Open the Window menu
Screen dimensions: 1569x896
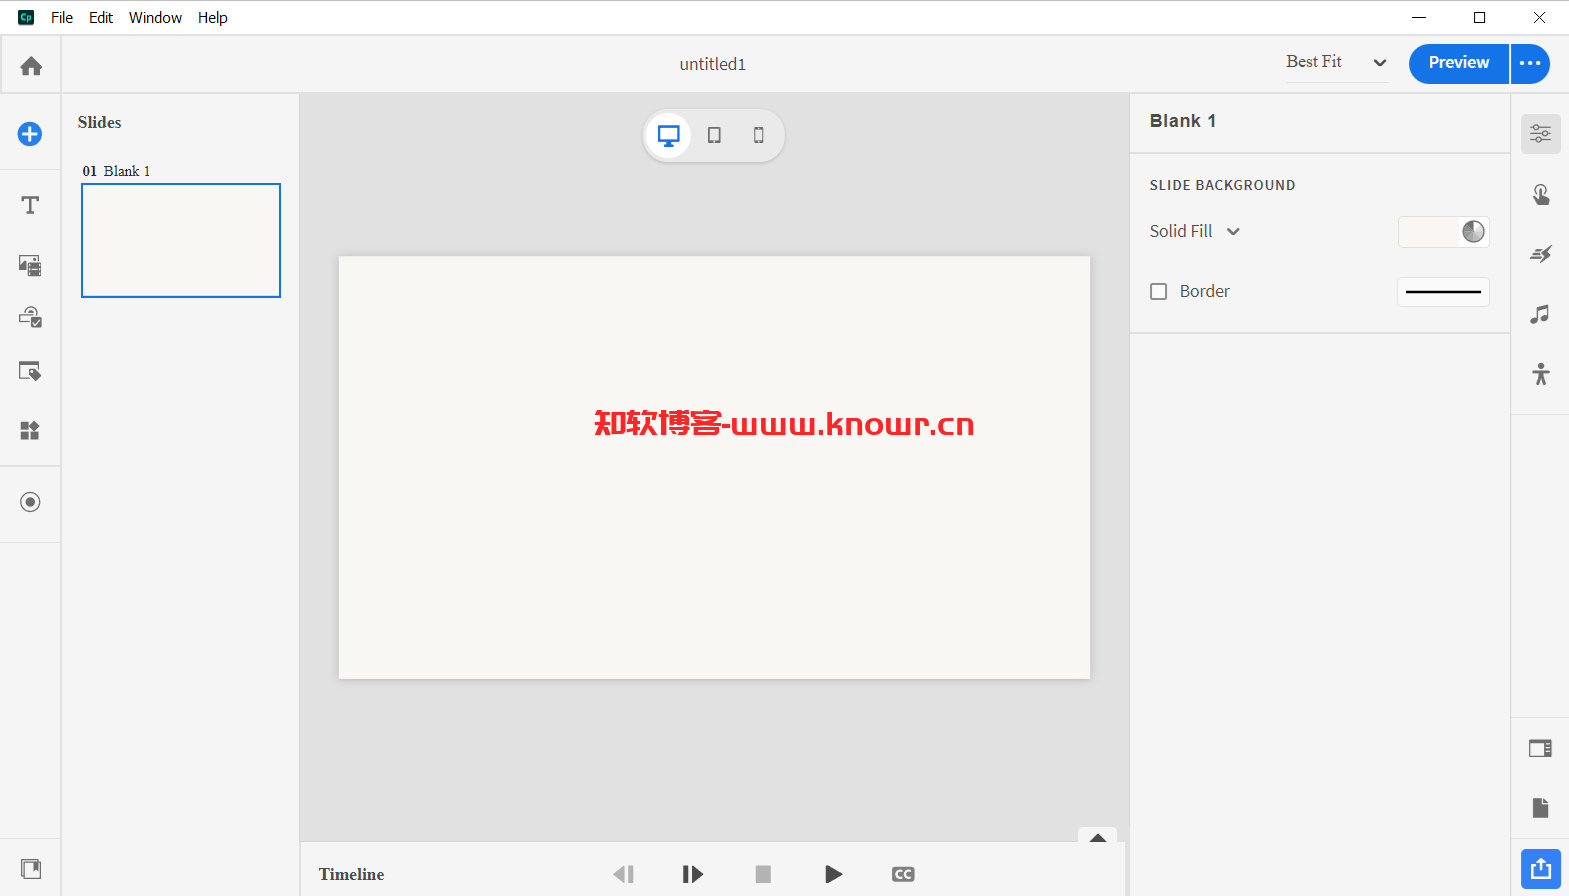tap(155, 18)
